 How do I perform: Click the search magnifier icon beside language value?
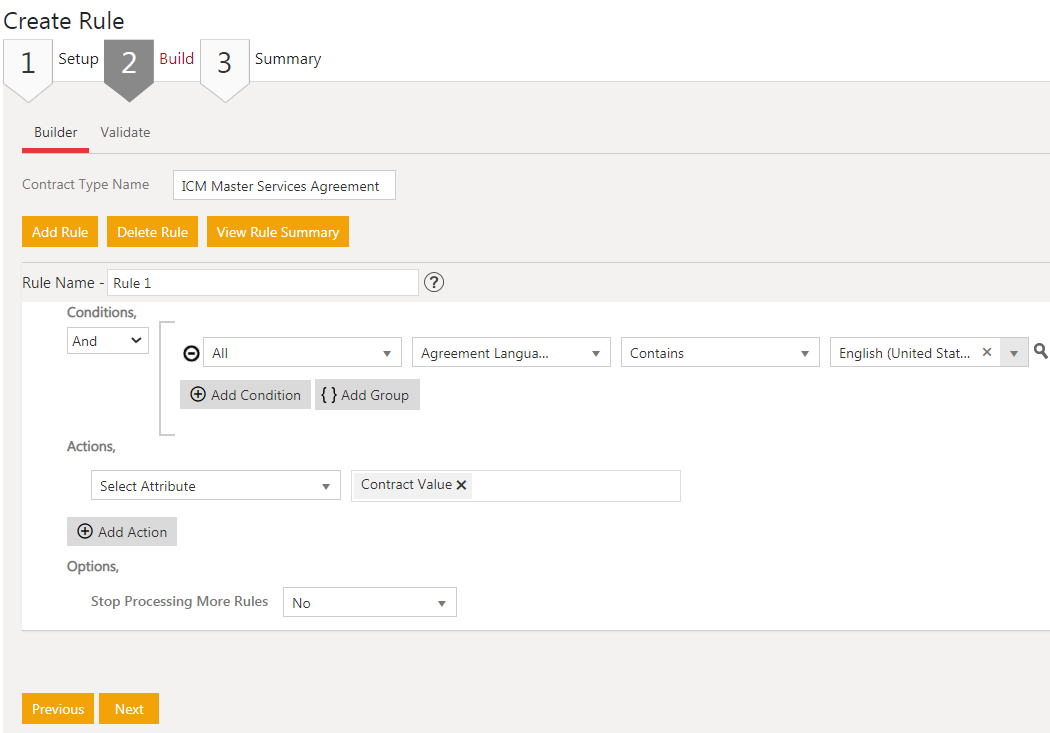click(1040, 351)
